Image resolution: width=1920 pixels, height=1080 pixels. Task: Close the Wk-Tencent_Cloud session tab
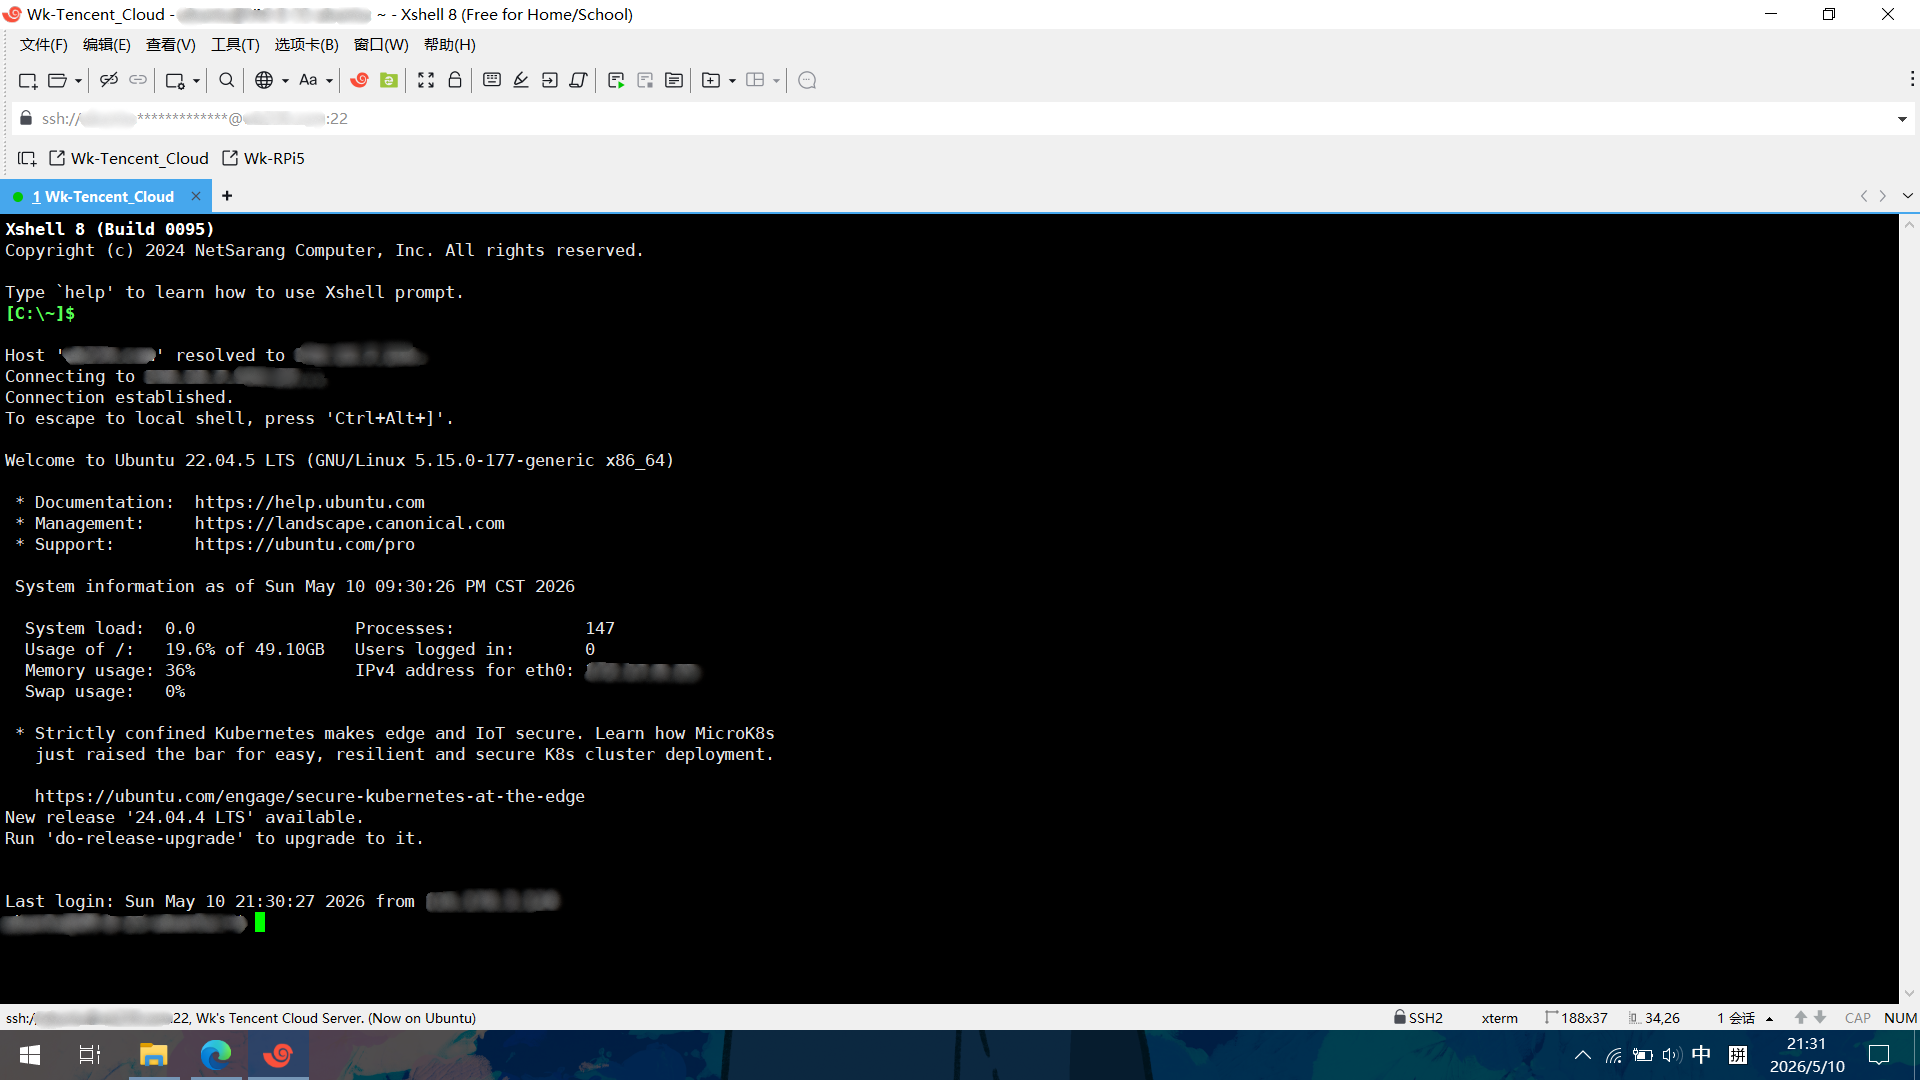pyautogui.click(x=196, y=196)
